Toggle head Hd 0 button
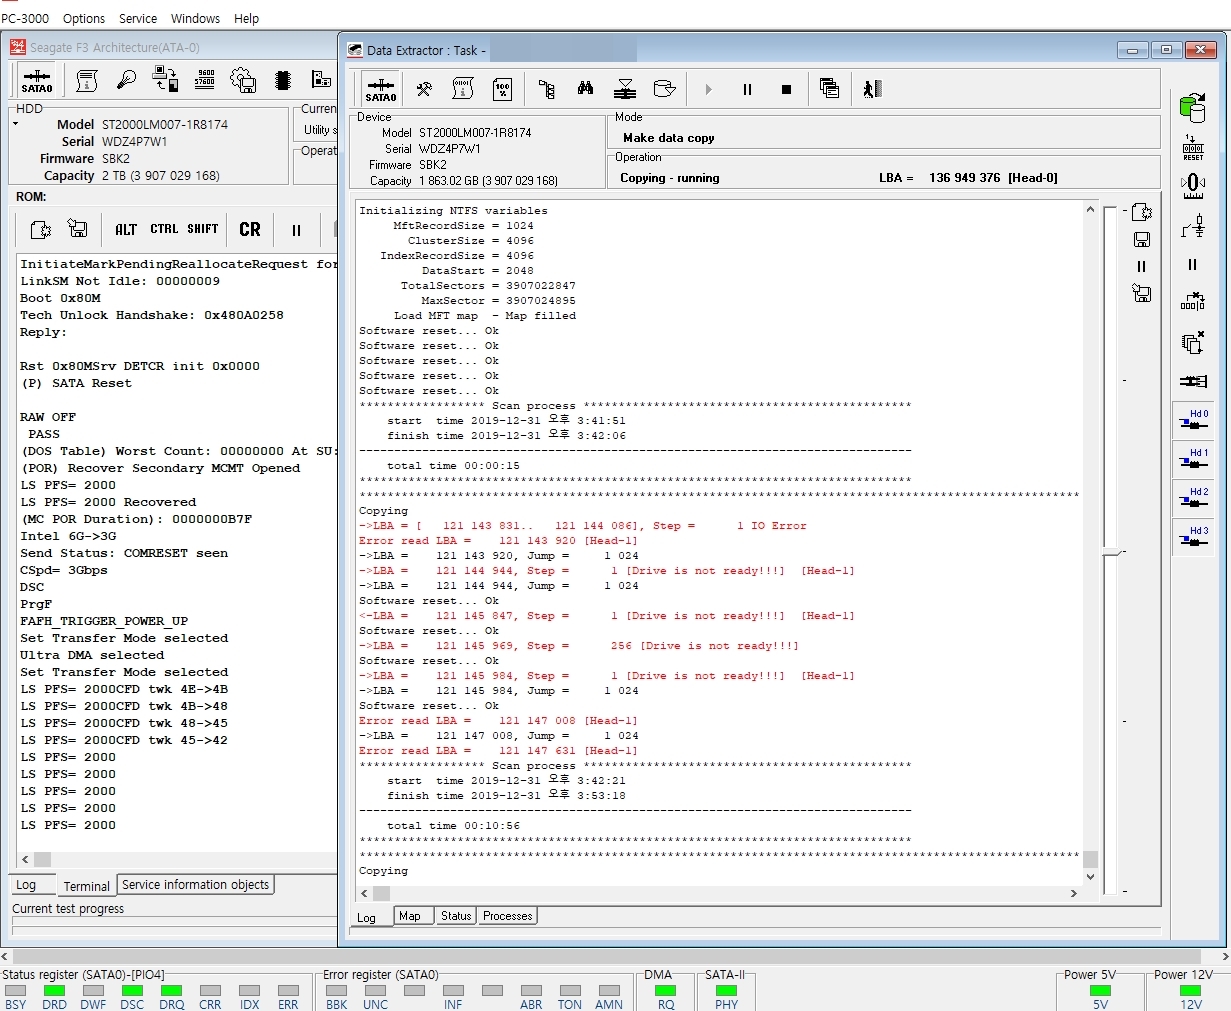 [1193, 419]
